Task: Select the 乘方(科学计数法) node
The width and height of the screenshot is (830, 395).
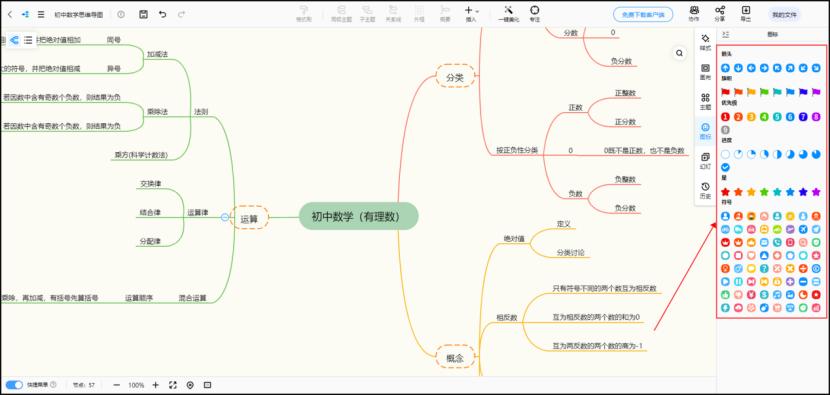Action: pos(141,155)
